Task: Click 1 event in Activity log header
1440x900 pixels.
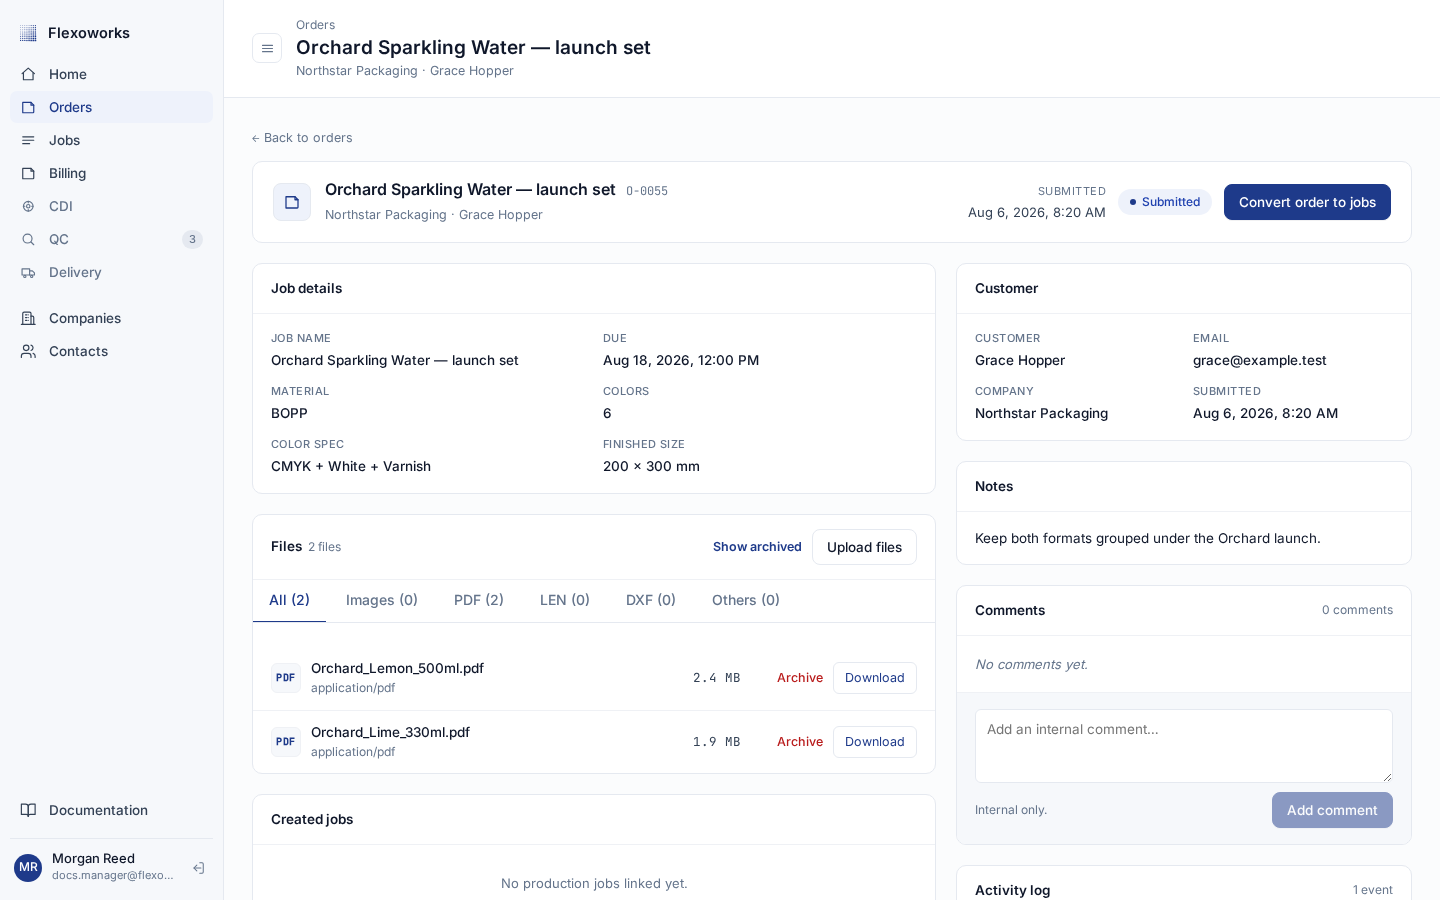Action: pyautogui.click(x=1372, y=890)
